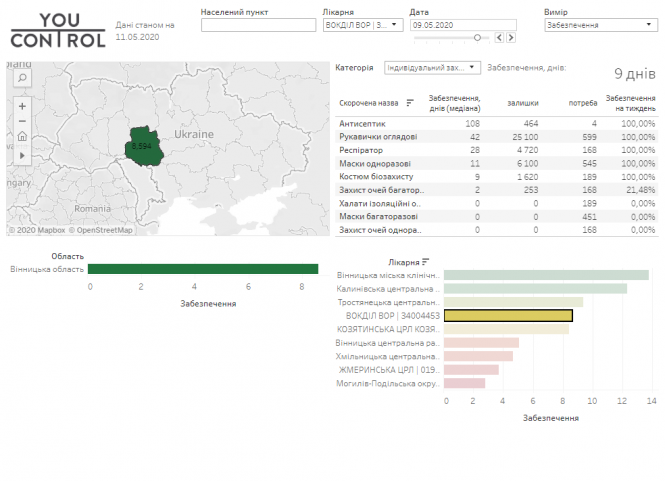This screenshot has width=665, height=481.
Task: Click the 4 720 Респіратор stock value
Action: point(527,150)
